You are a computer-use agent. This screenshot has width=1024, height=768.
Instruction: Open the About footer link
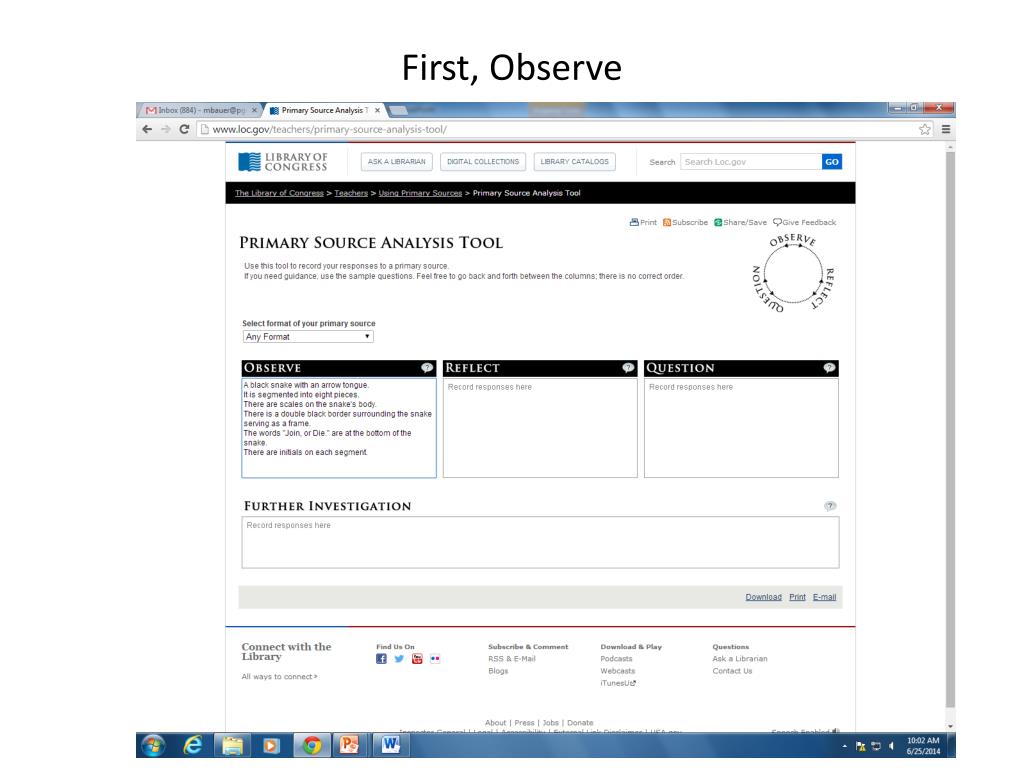(495, 723)
